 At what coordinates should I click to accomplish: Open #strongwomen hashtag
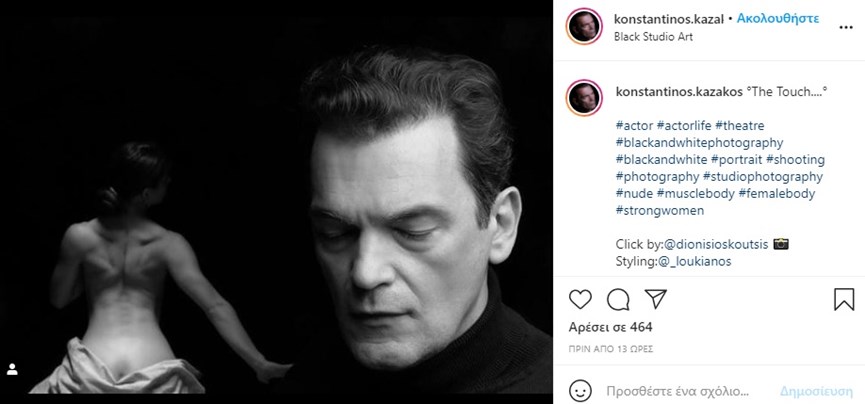[x=659, y=210]
